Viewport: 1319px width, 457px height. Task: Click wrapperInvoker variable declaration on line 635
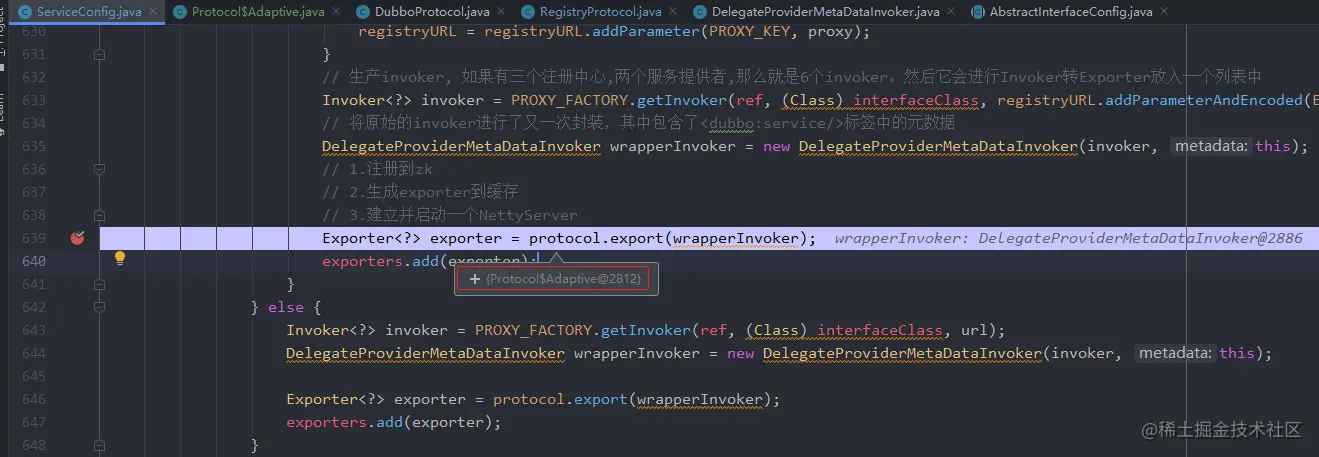(672, 146)
